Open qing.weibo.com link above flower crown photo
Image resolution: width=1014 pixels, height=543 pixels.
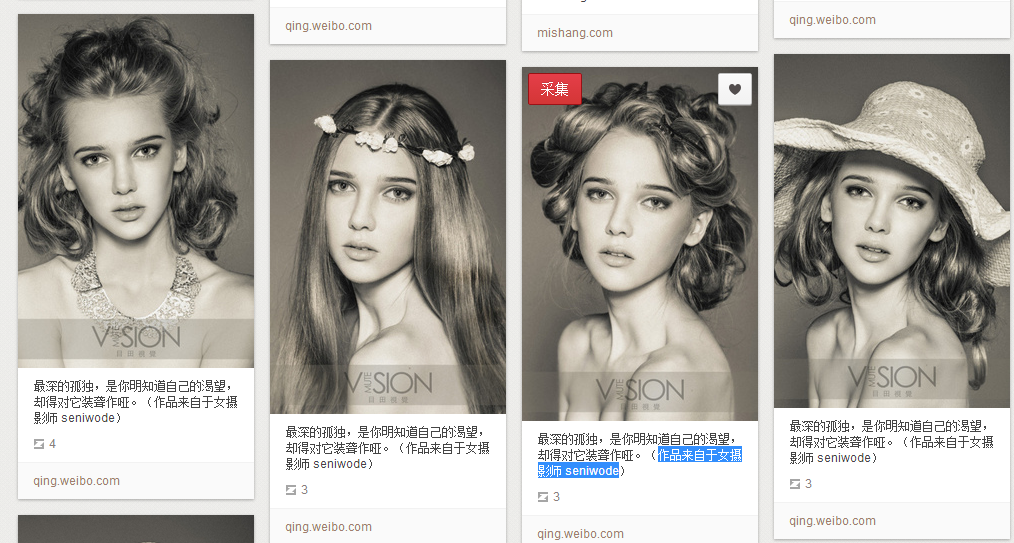(x=328, y=26)
